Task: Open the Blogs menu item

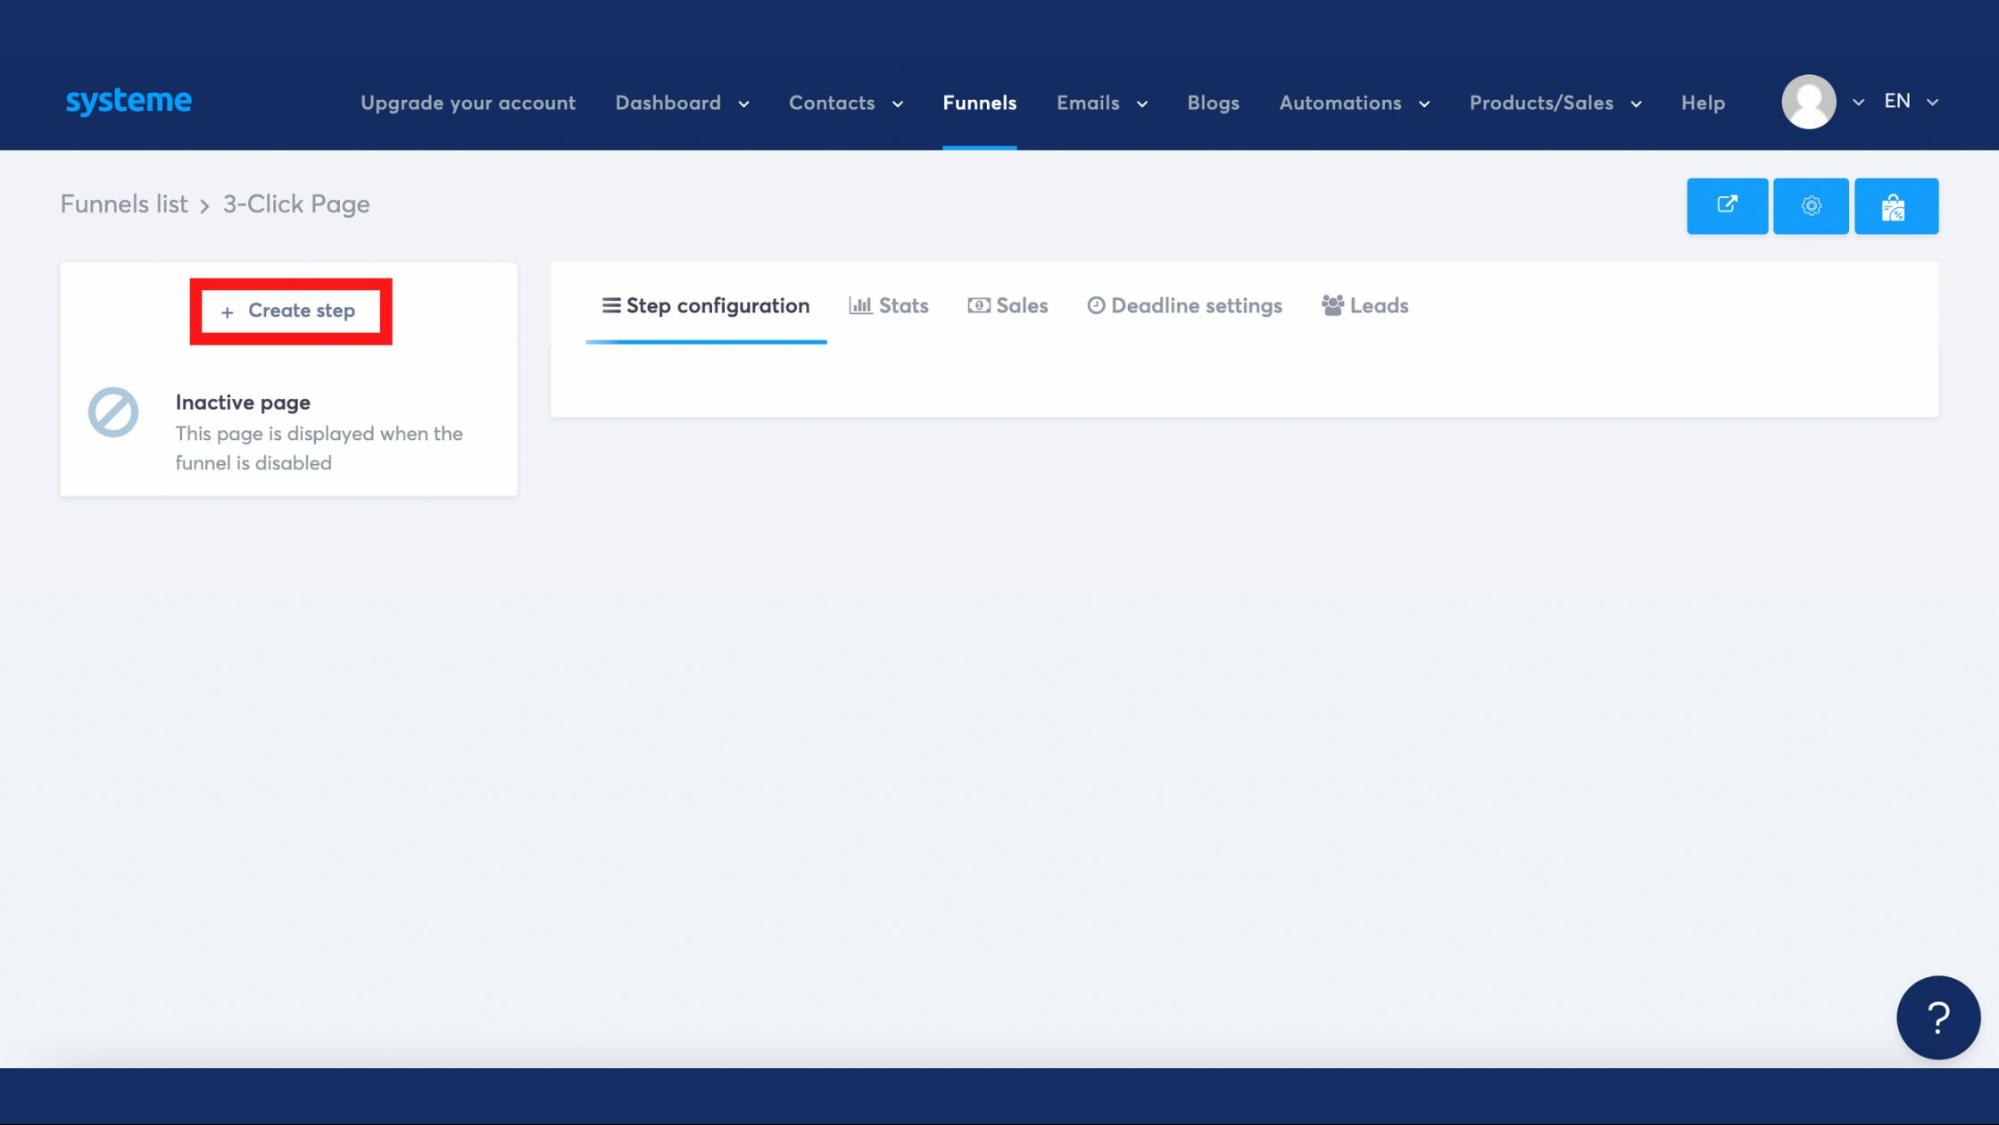Action: point(1212,103)
